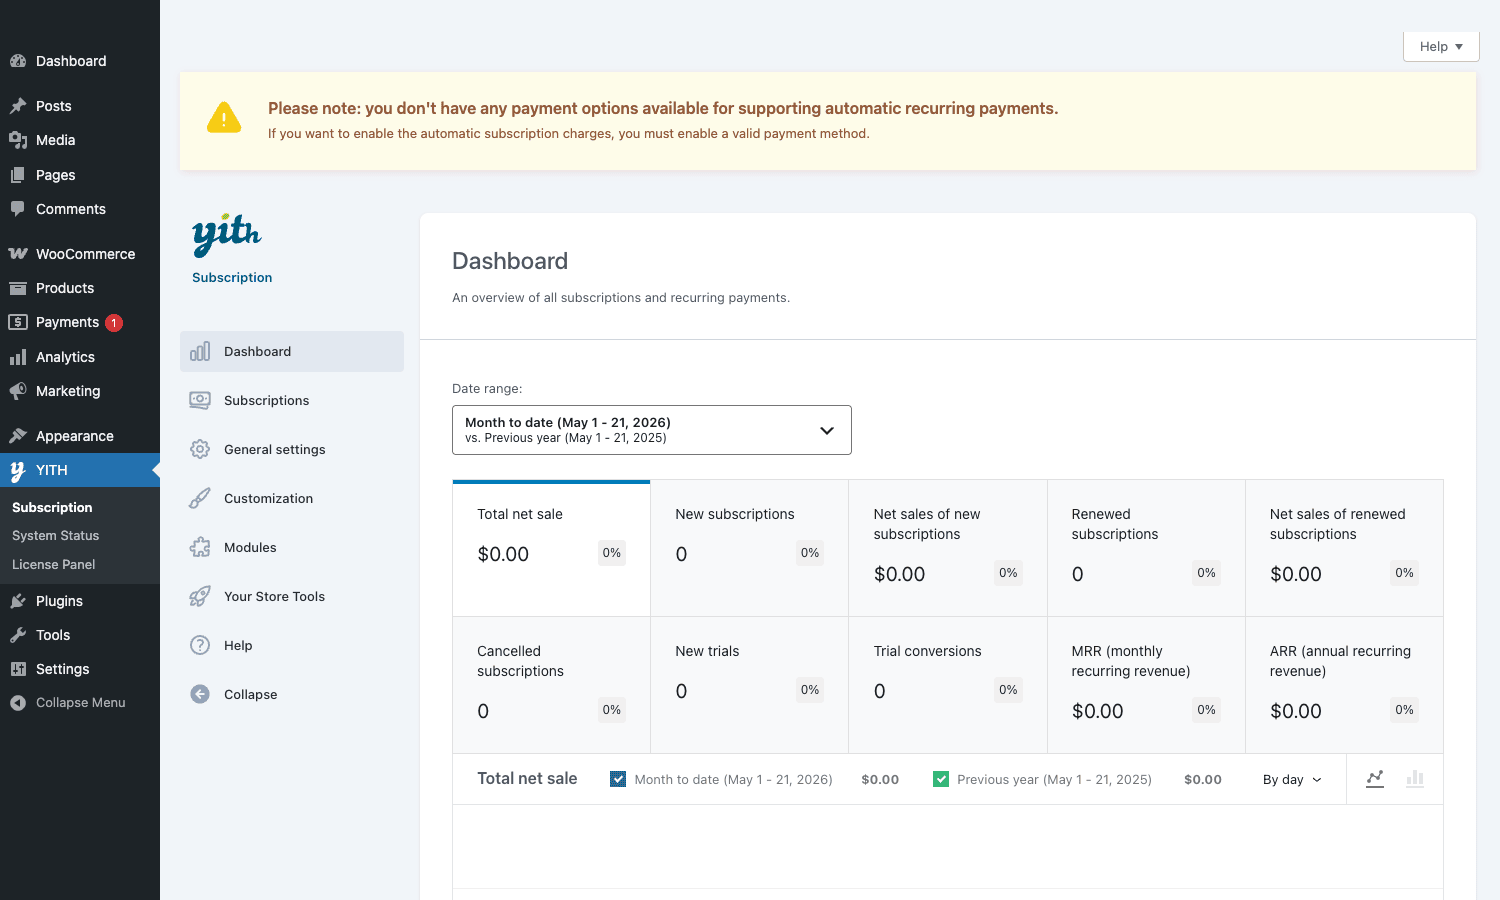Image resolution: width=1500 pixels, height=900 pixels.
Task: Open License Panel submenu item
Action: 54,565
